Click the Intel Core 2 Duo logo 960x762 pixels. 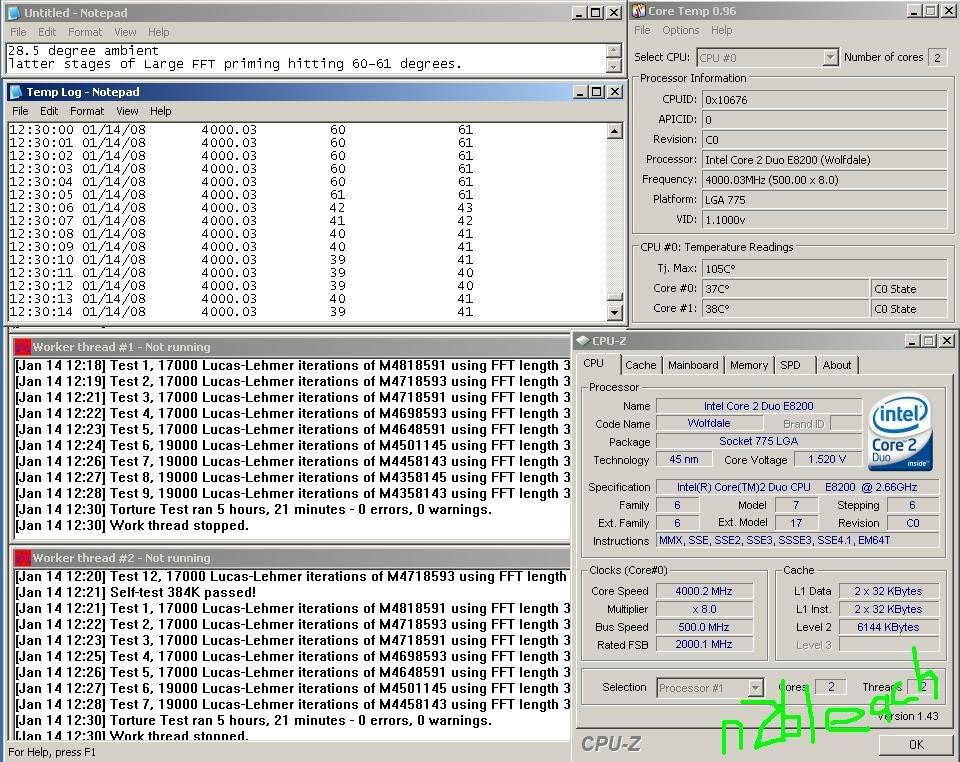click(901, 431)
